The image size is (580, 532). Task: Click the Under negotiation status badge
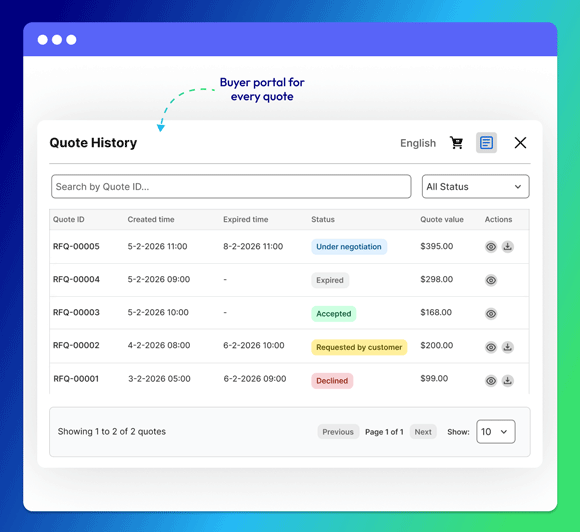coord(349,247)
